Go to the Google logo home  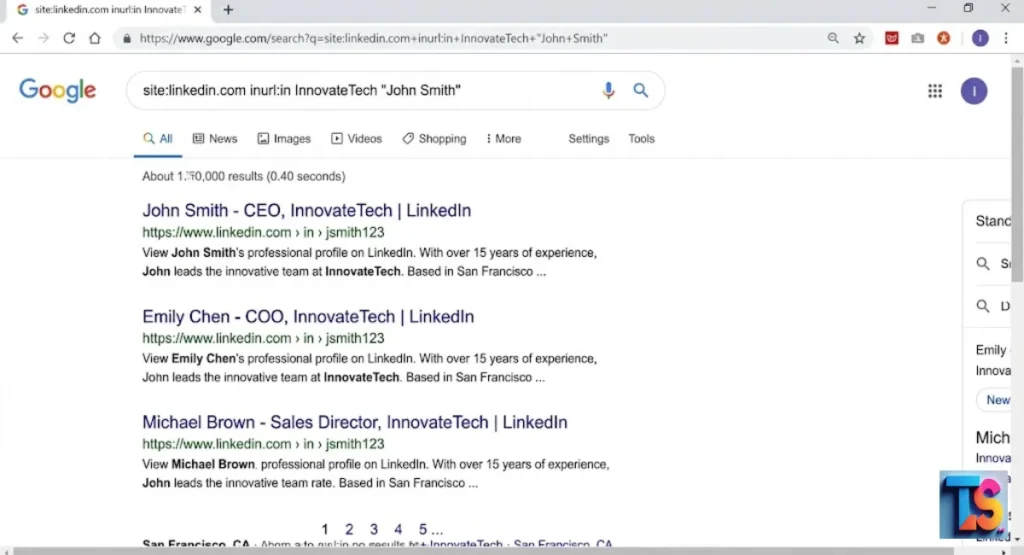click(57, 90)
